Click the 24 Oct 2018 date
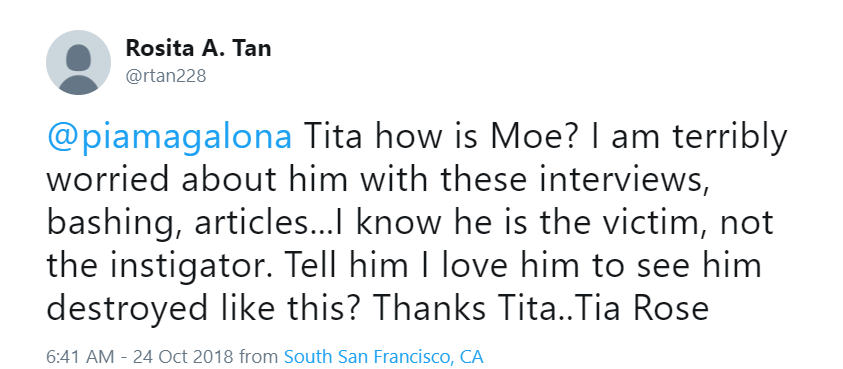843x369 pixels. coord(183,356)
